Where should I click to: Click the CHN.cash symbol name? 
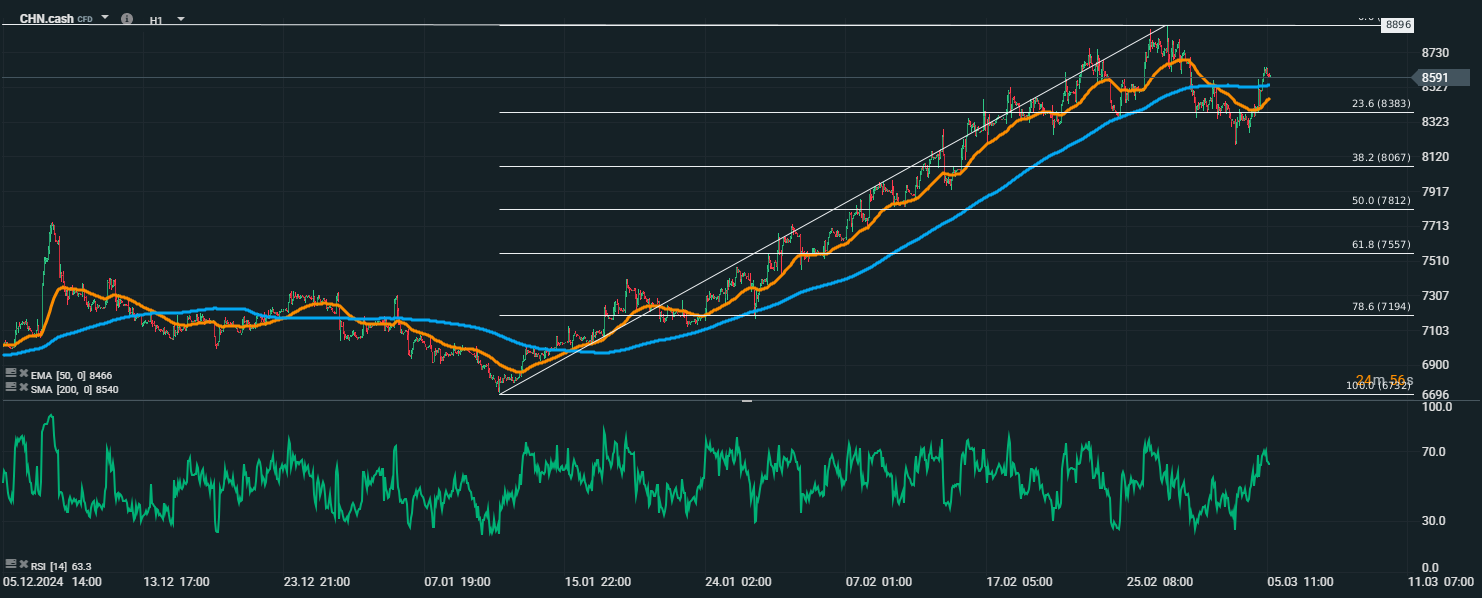point(46,19)
